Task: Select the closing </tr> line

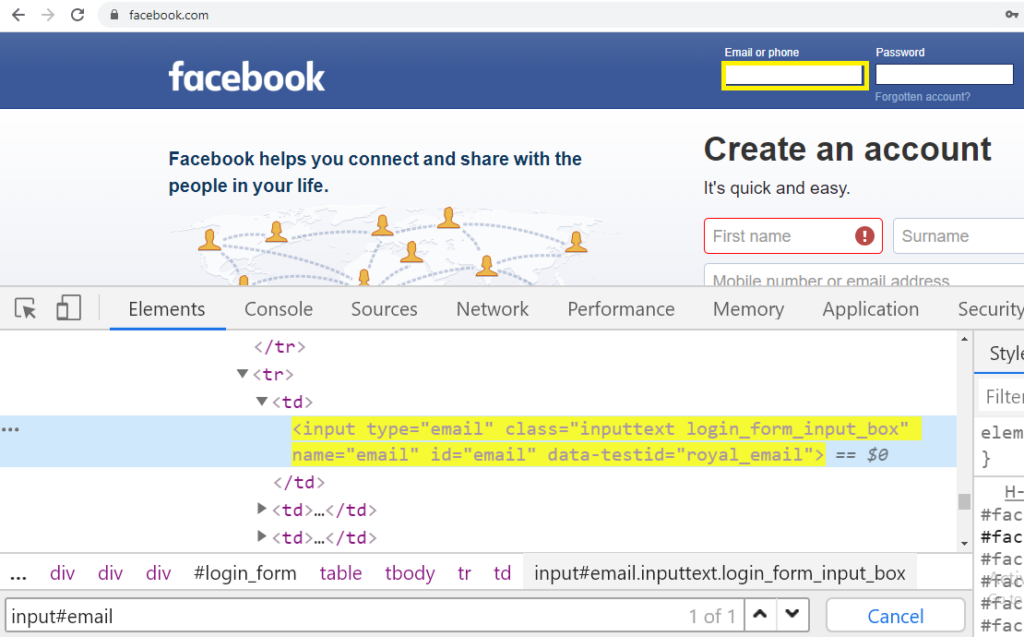Action: [280, 346]
